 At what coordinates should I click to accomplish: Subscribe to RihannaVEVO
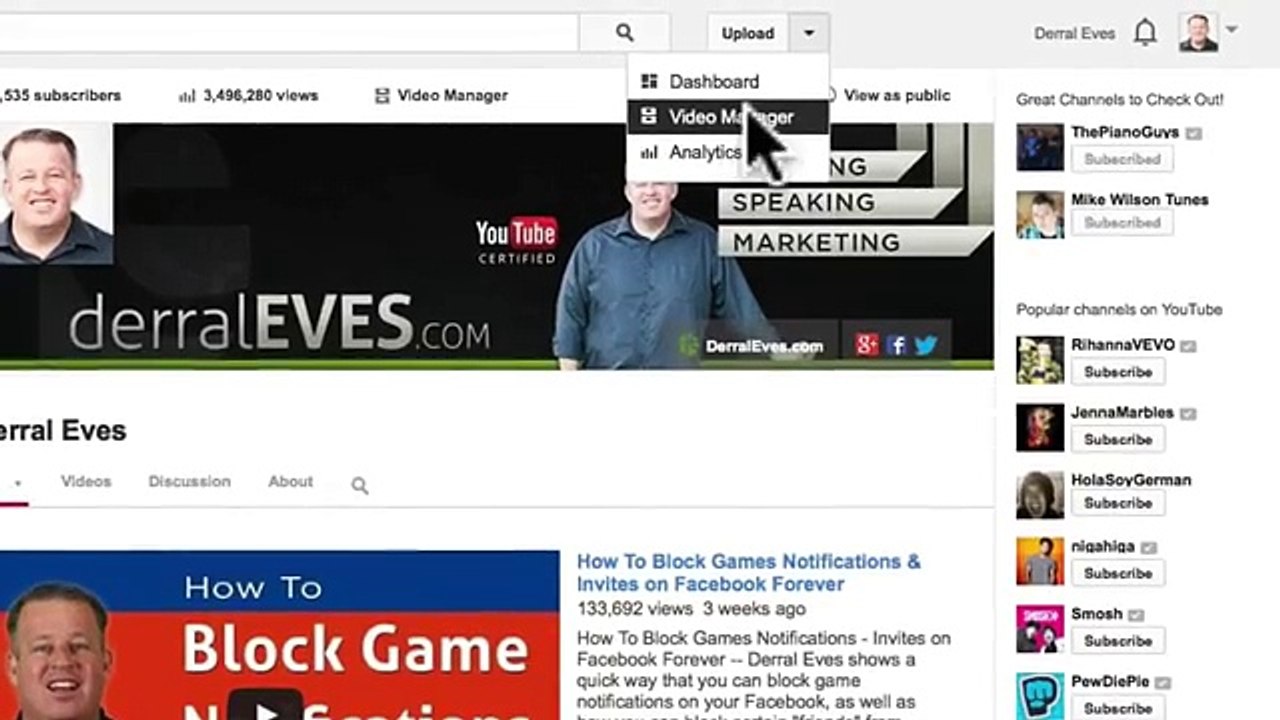tap(1118, 372)
